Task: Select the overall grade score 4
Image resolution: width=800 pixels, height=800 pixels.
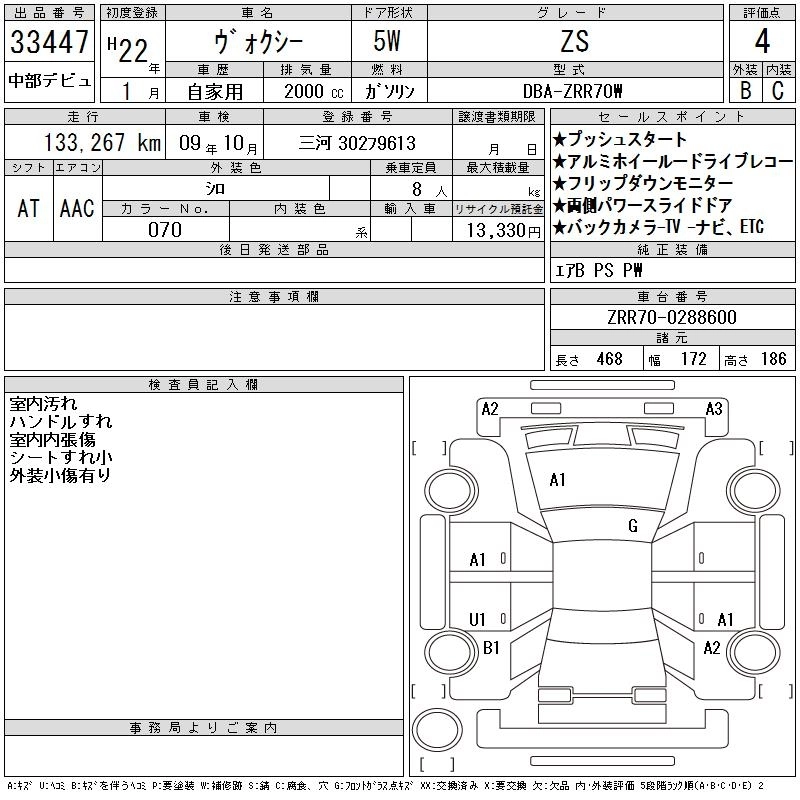Action: click(x=762, y=44)
